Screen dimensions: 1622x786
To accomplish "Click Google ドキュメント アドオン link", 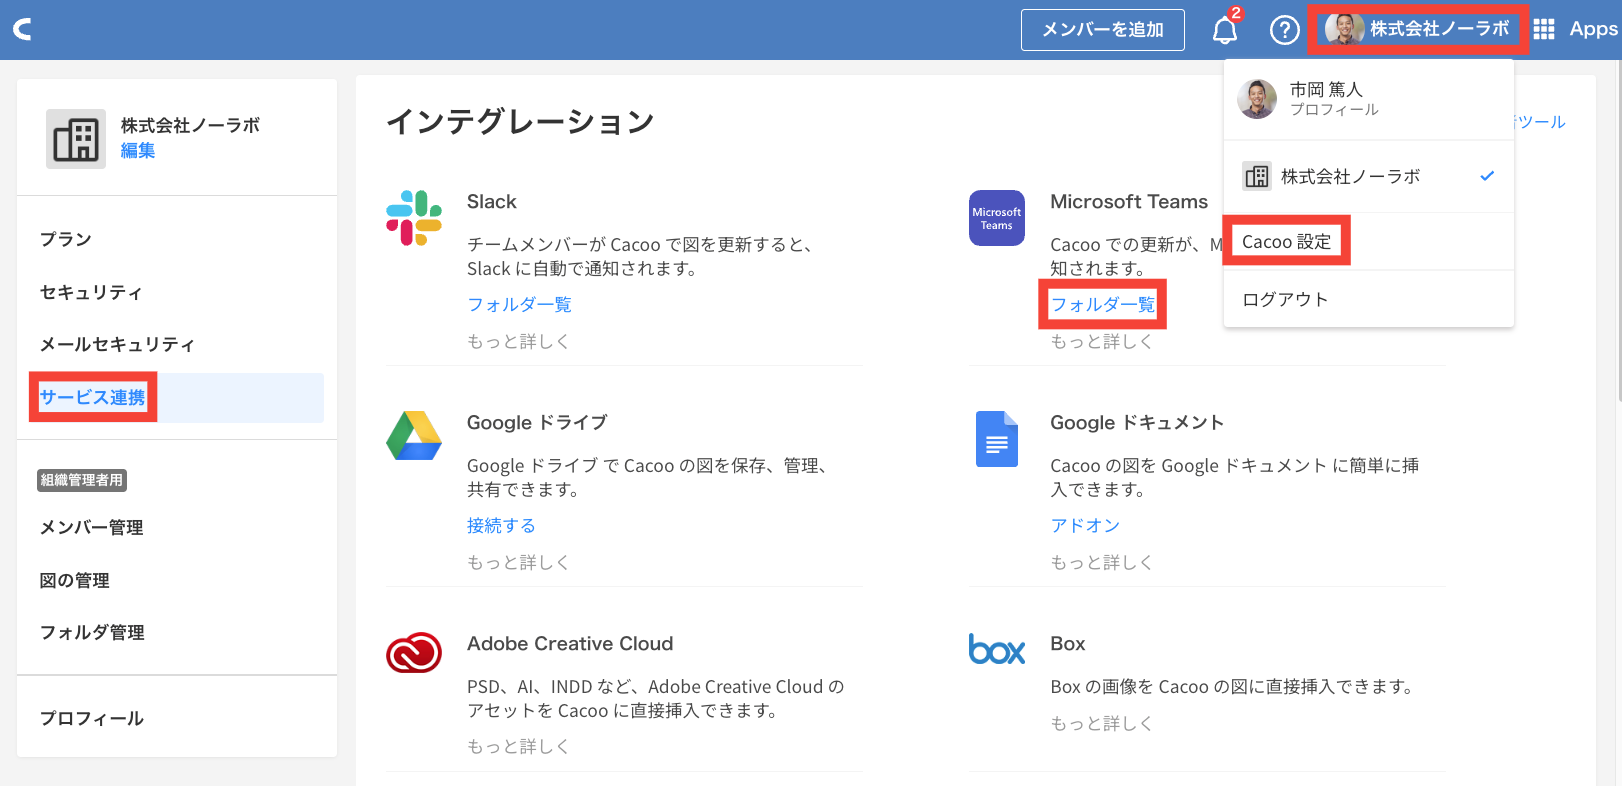I will tap(1085, 525).
